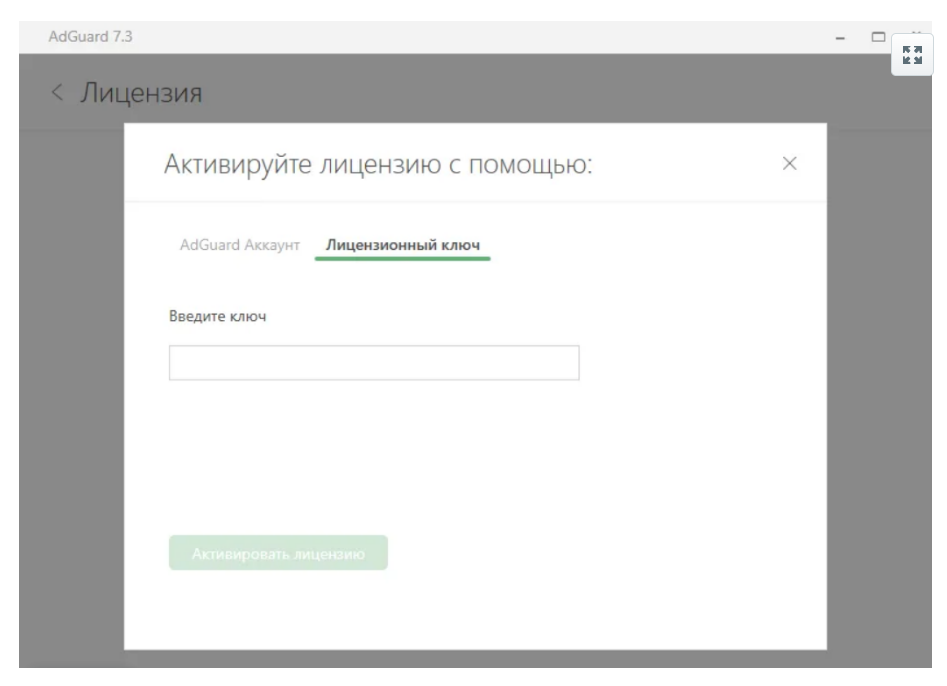Click the Активировать лицензию button

click(x=278, y=553)
